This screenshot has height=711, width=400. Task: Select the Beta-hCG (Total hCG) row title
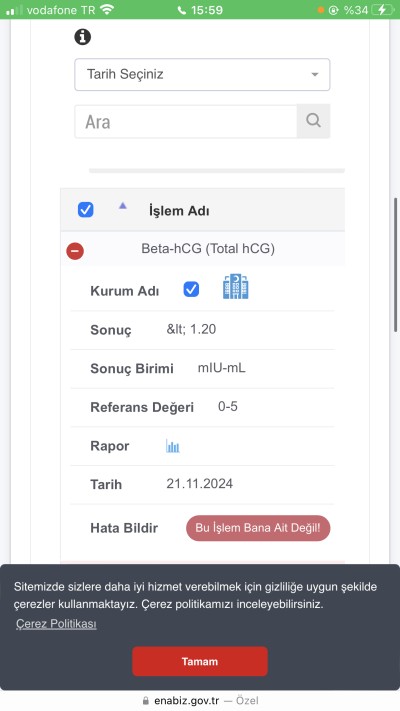pyautogui.click(x=208, y=248)
